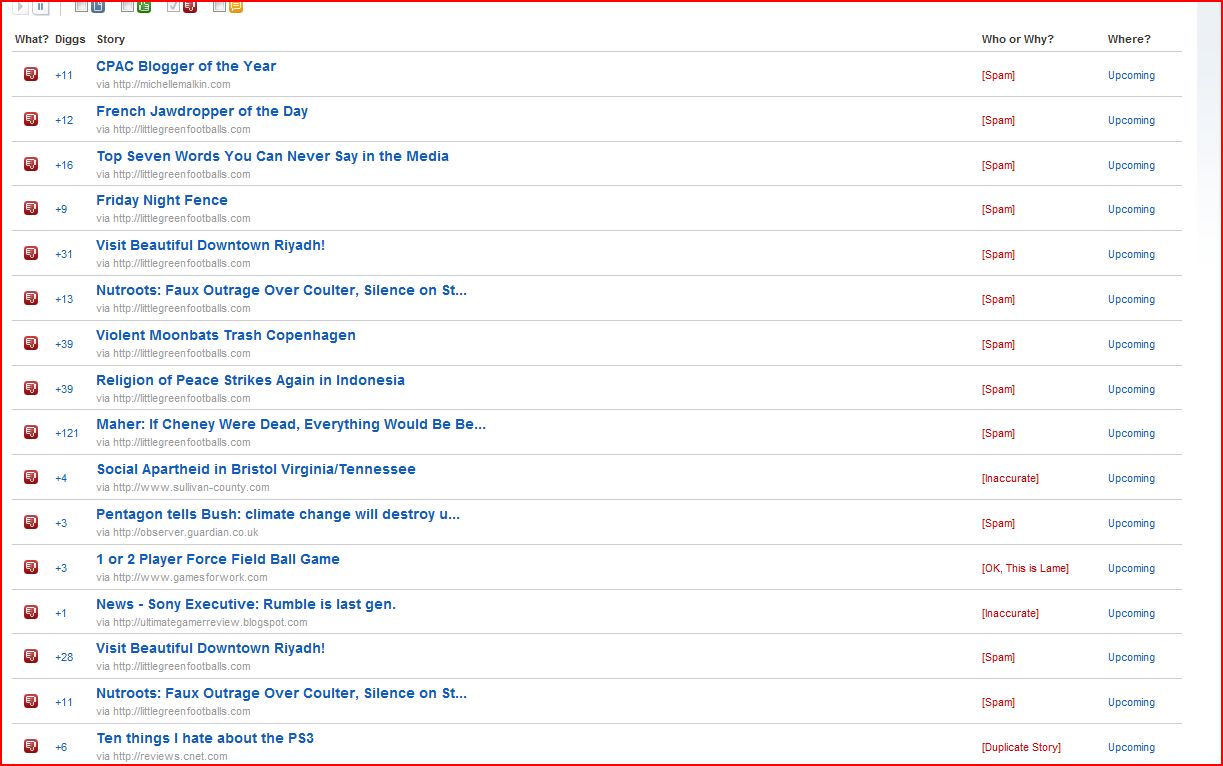The width and height of the screenshot is (1223, 766).
Task: Click via http://www.gamesforwork.com source text
Action: (182, 577)
